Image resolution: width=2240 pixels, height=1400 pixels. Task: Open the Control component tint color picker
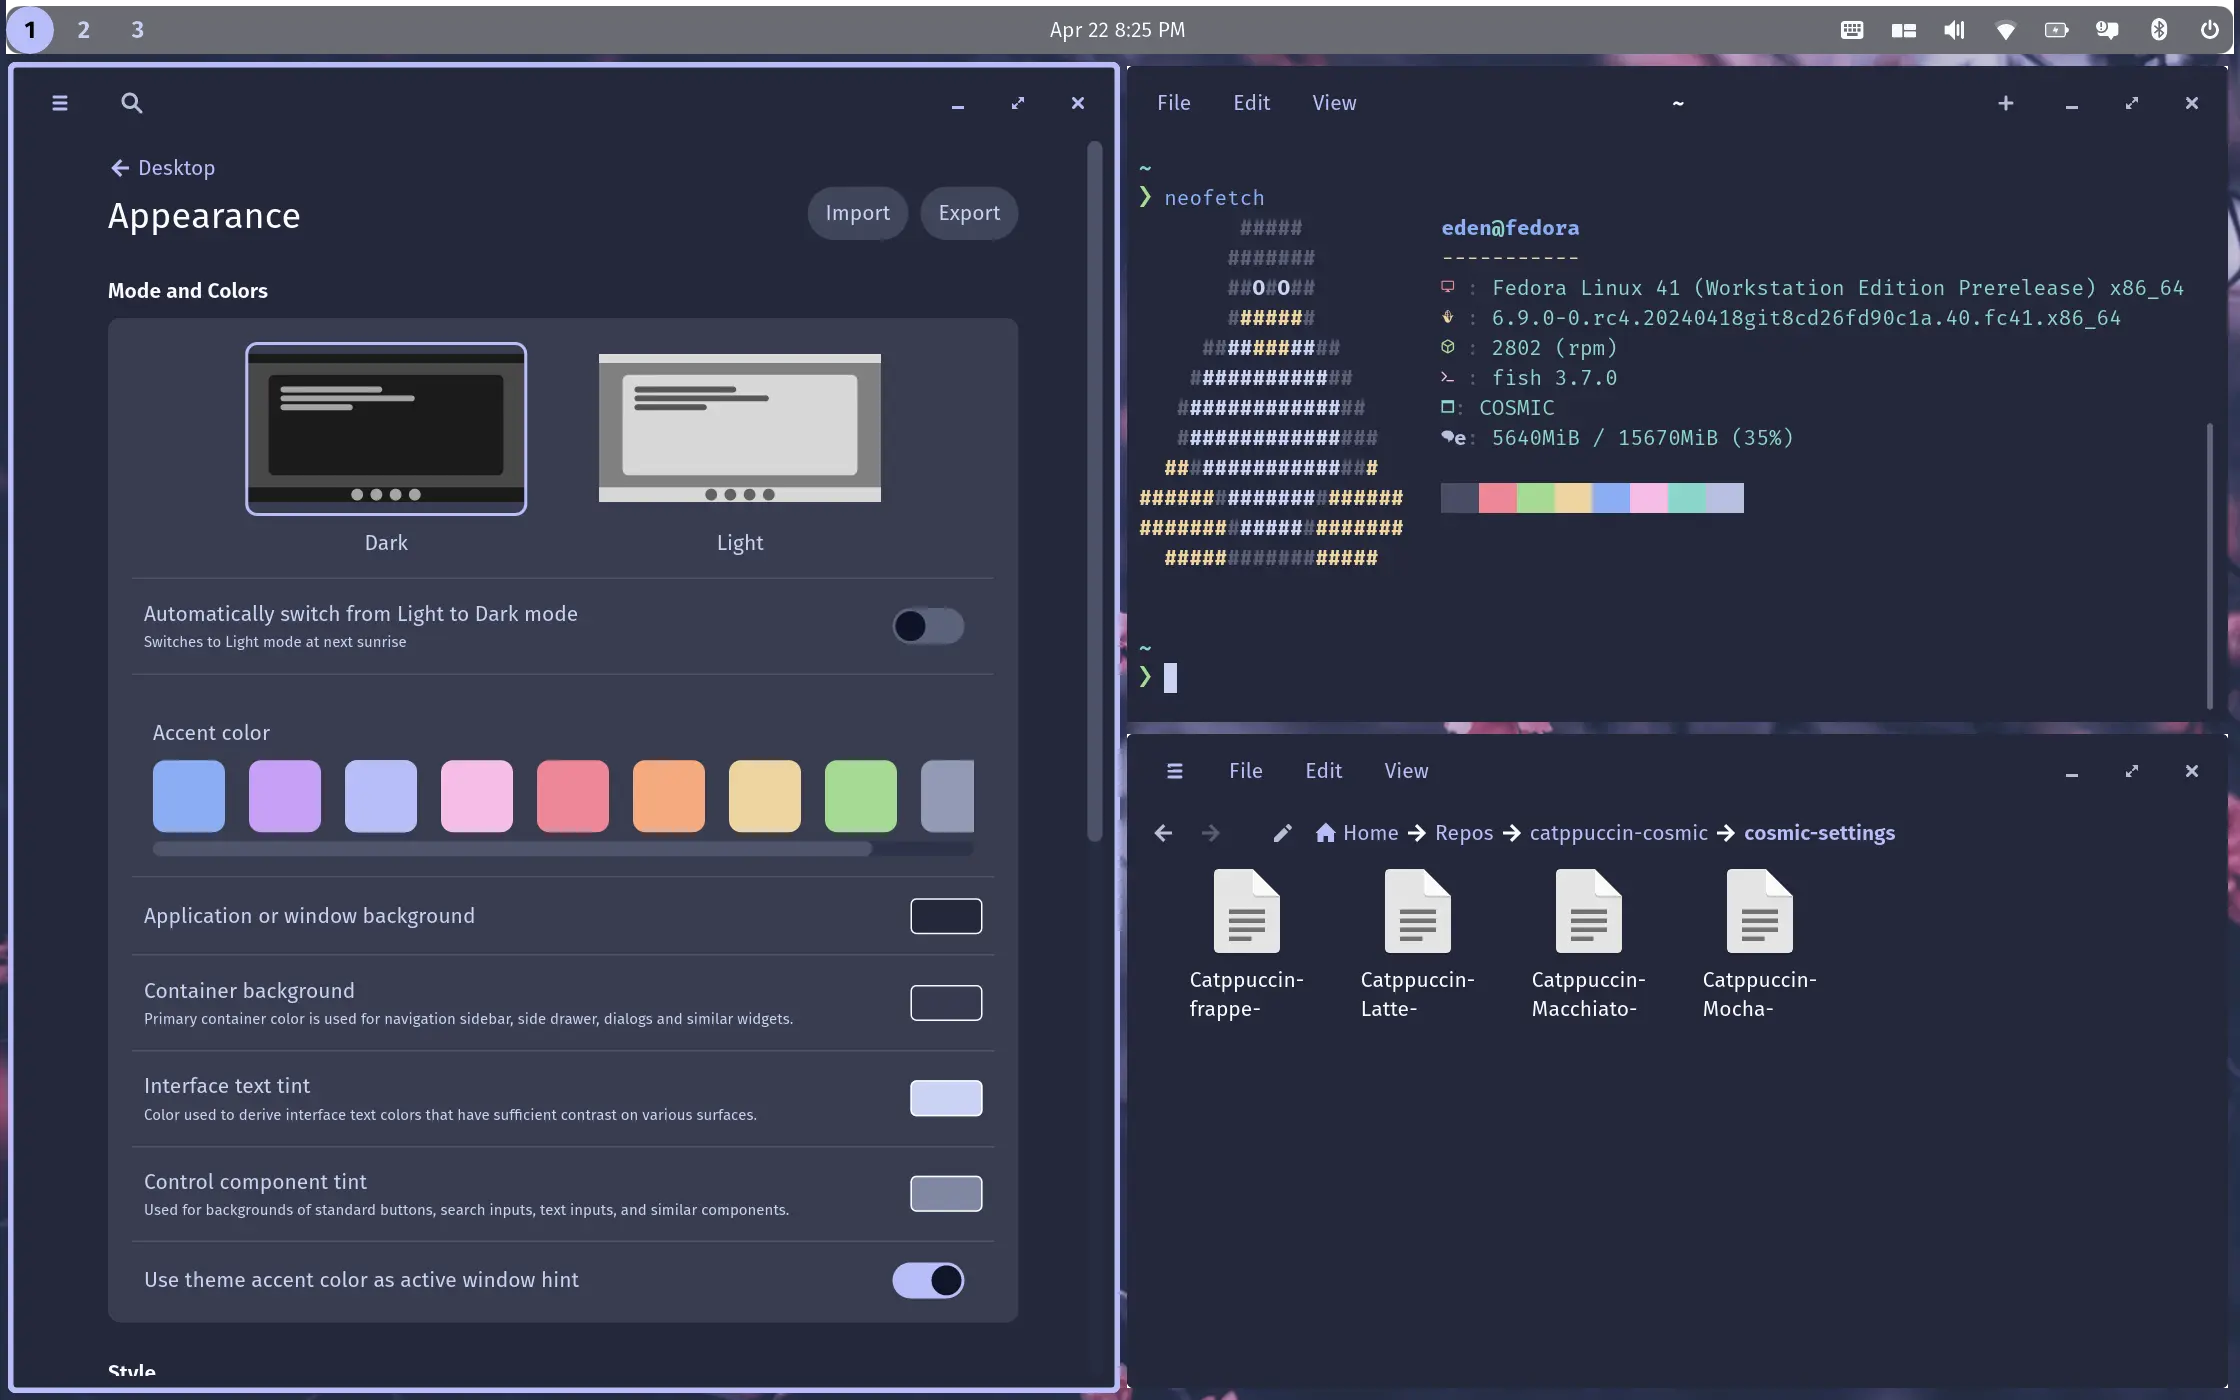[x=945, y=1193]
